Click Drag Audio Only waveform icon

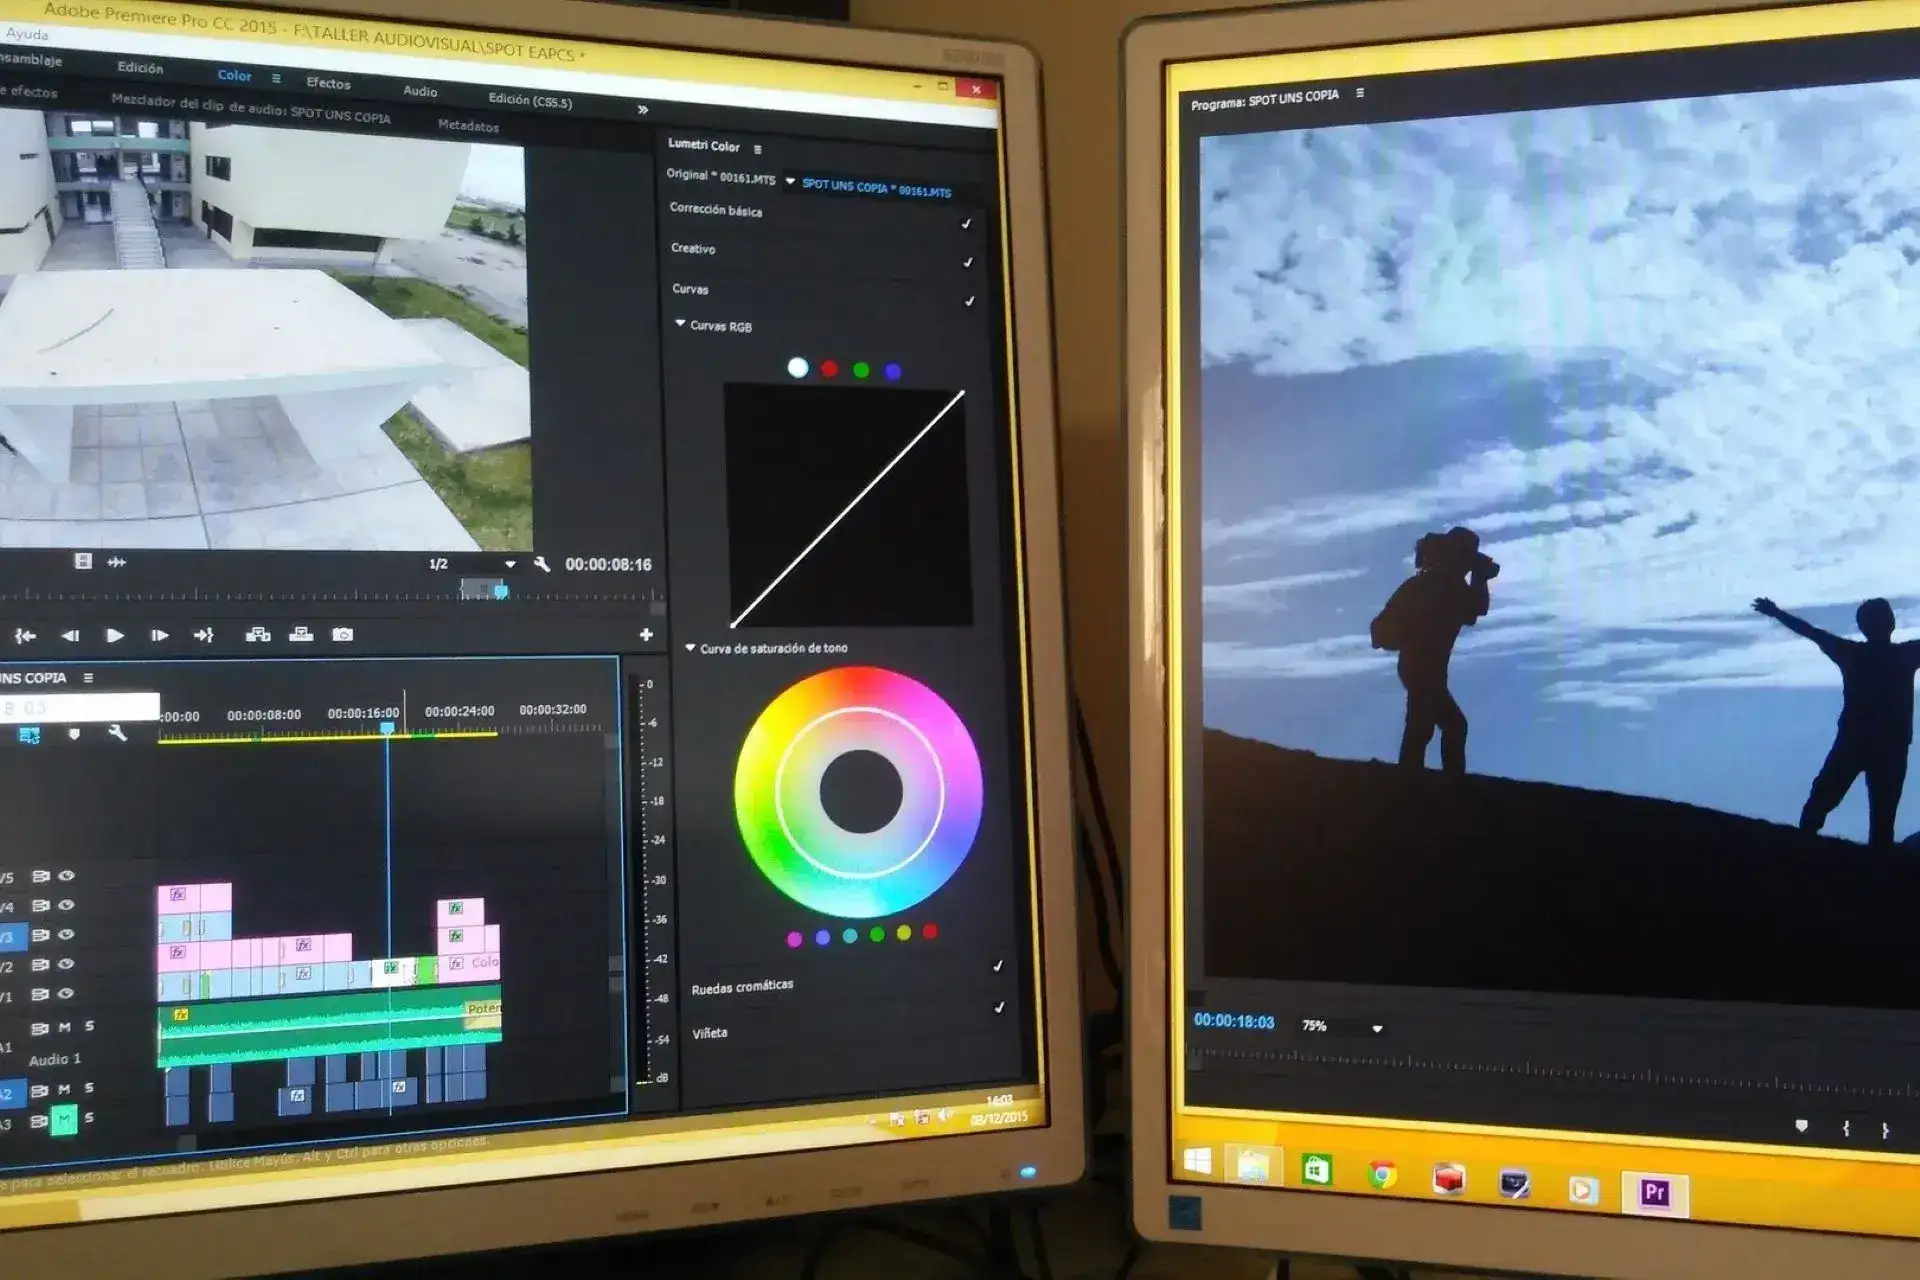[x=117, y=562]
